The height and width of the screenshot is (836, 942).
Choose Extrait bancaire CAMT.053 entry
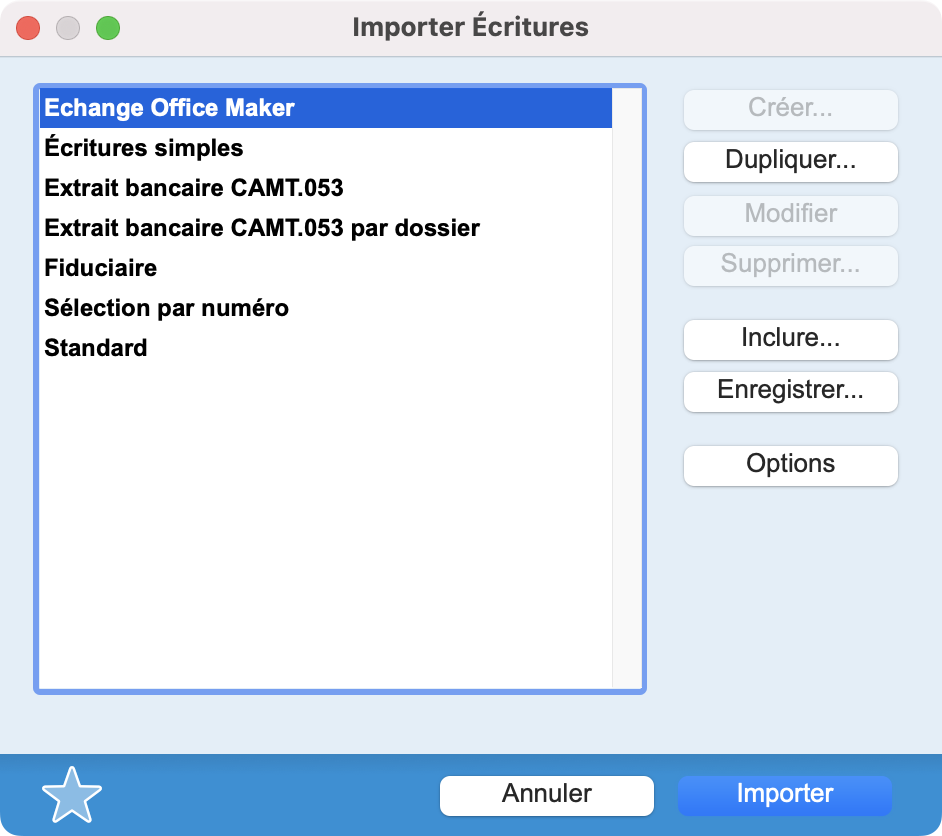pyautogui.click(x=326, y=188)
